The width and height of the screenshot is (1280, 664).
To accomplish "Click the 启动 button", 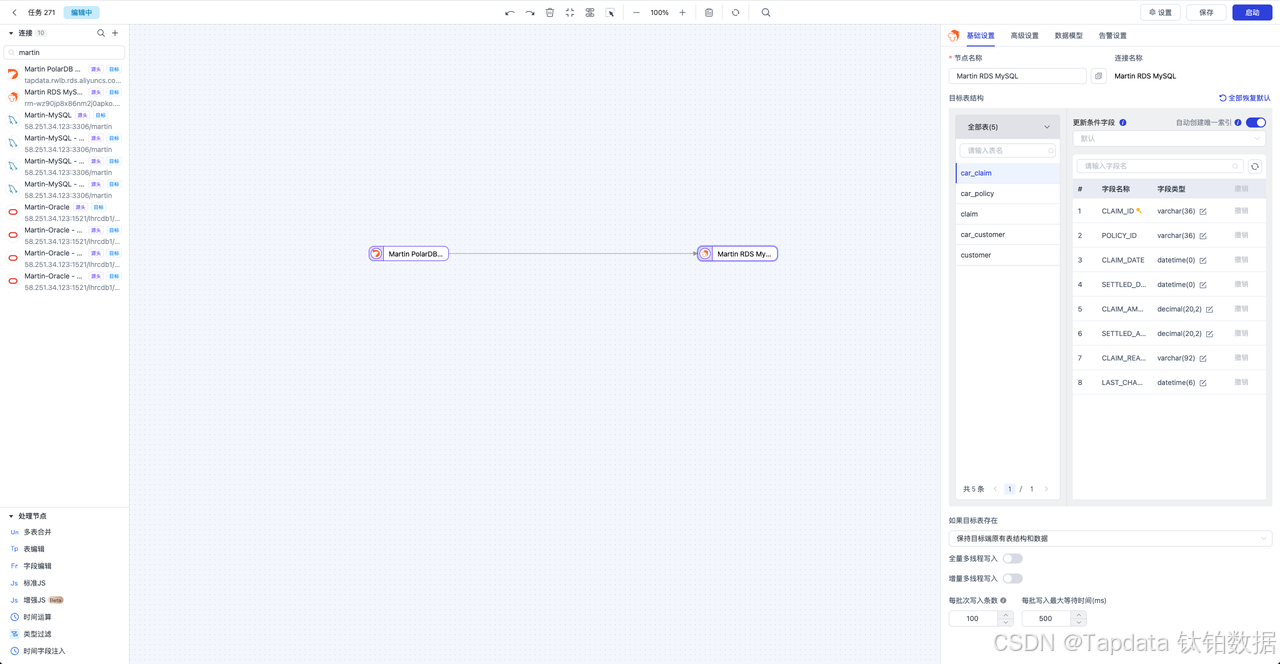I will pos(1252,13).
